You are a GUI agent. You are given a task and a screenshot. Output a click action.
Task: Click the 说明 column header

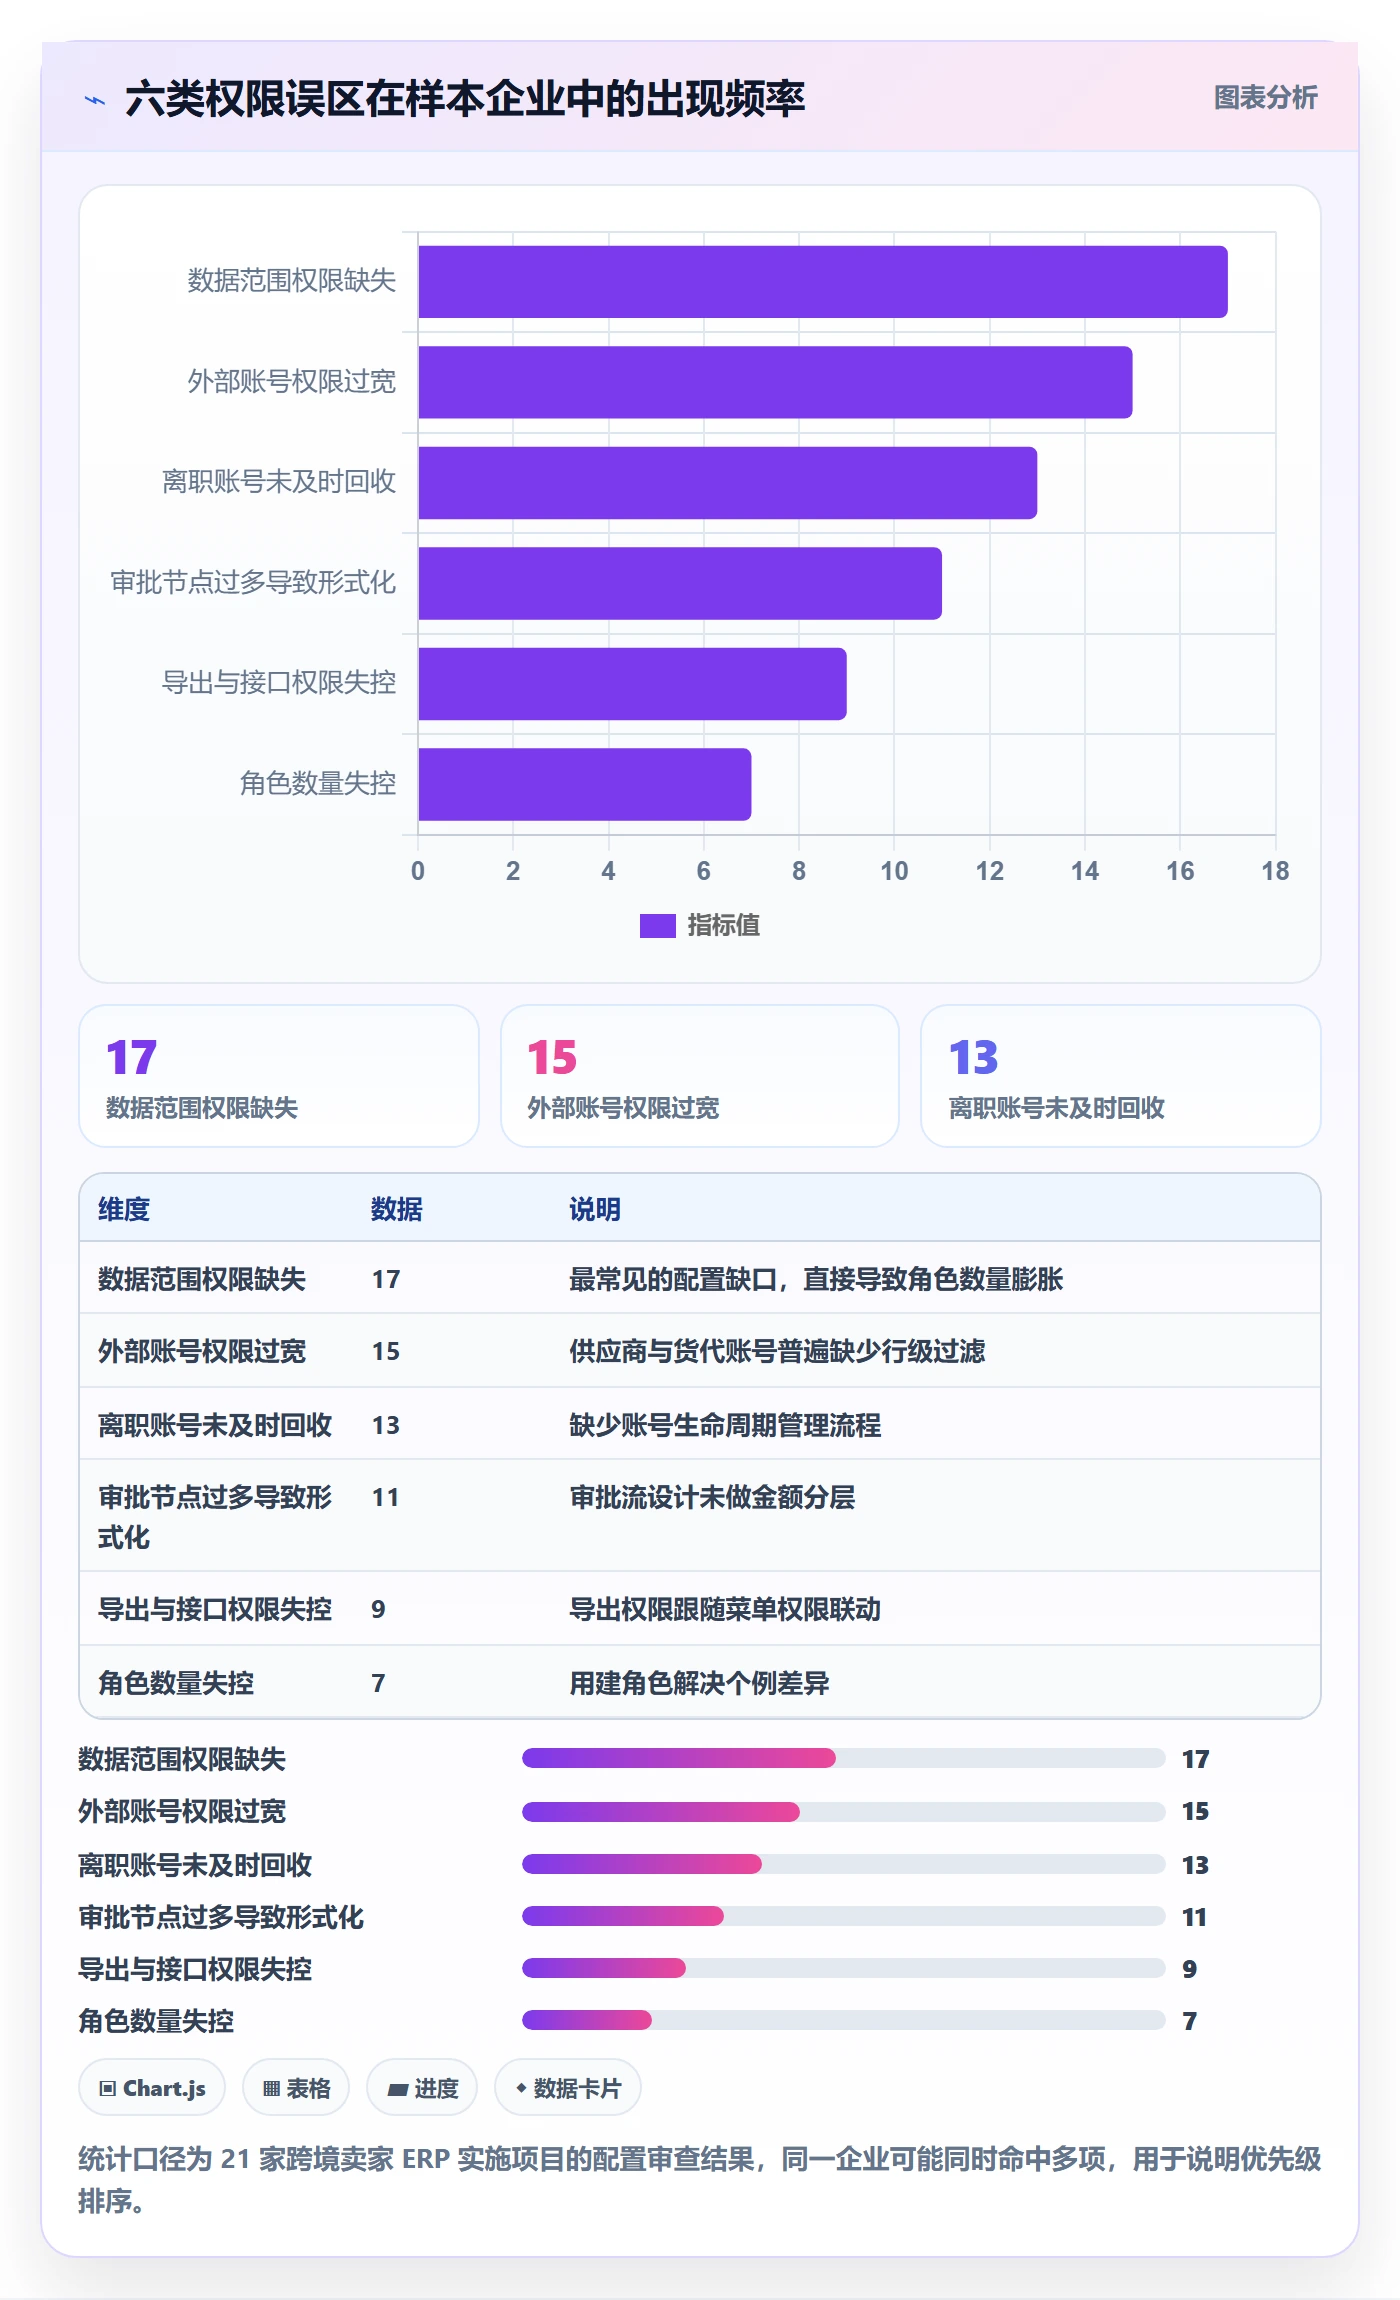pyautogui.click(x=595, y=1210)
